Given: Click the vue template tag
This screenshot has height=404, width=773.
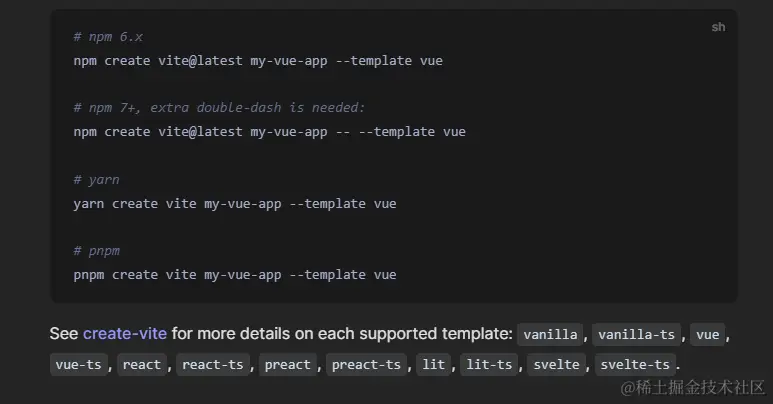Looking at the screenshot, I should [x=708, y=335].
